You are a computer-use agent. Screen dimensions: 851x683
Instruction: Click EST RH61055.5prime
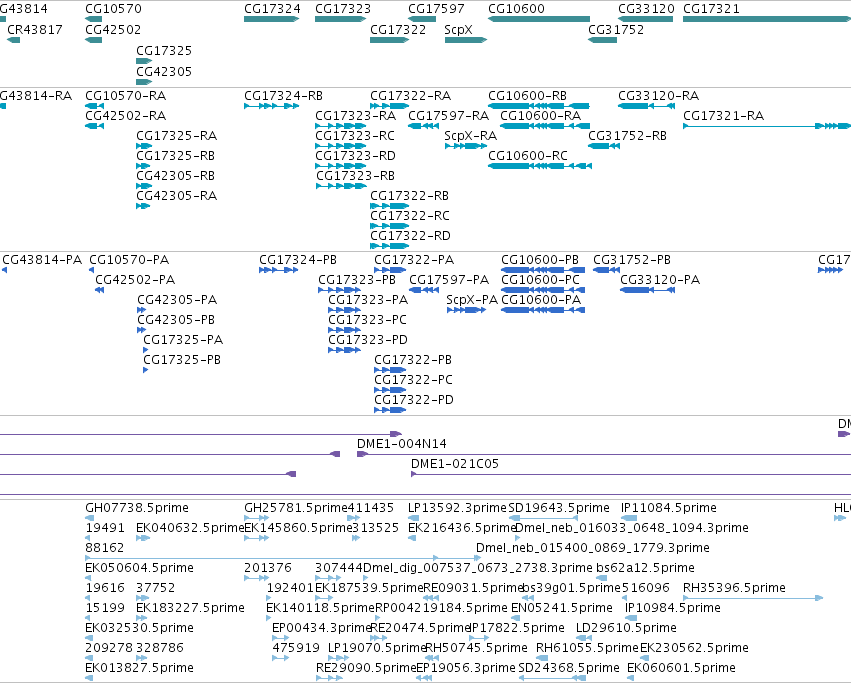[x=540, y=658]
